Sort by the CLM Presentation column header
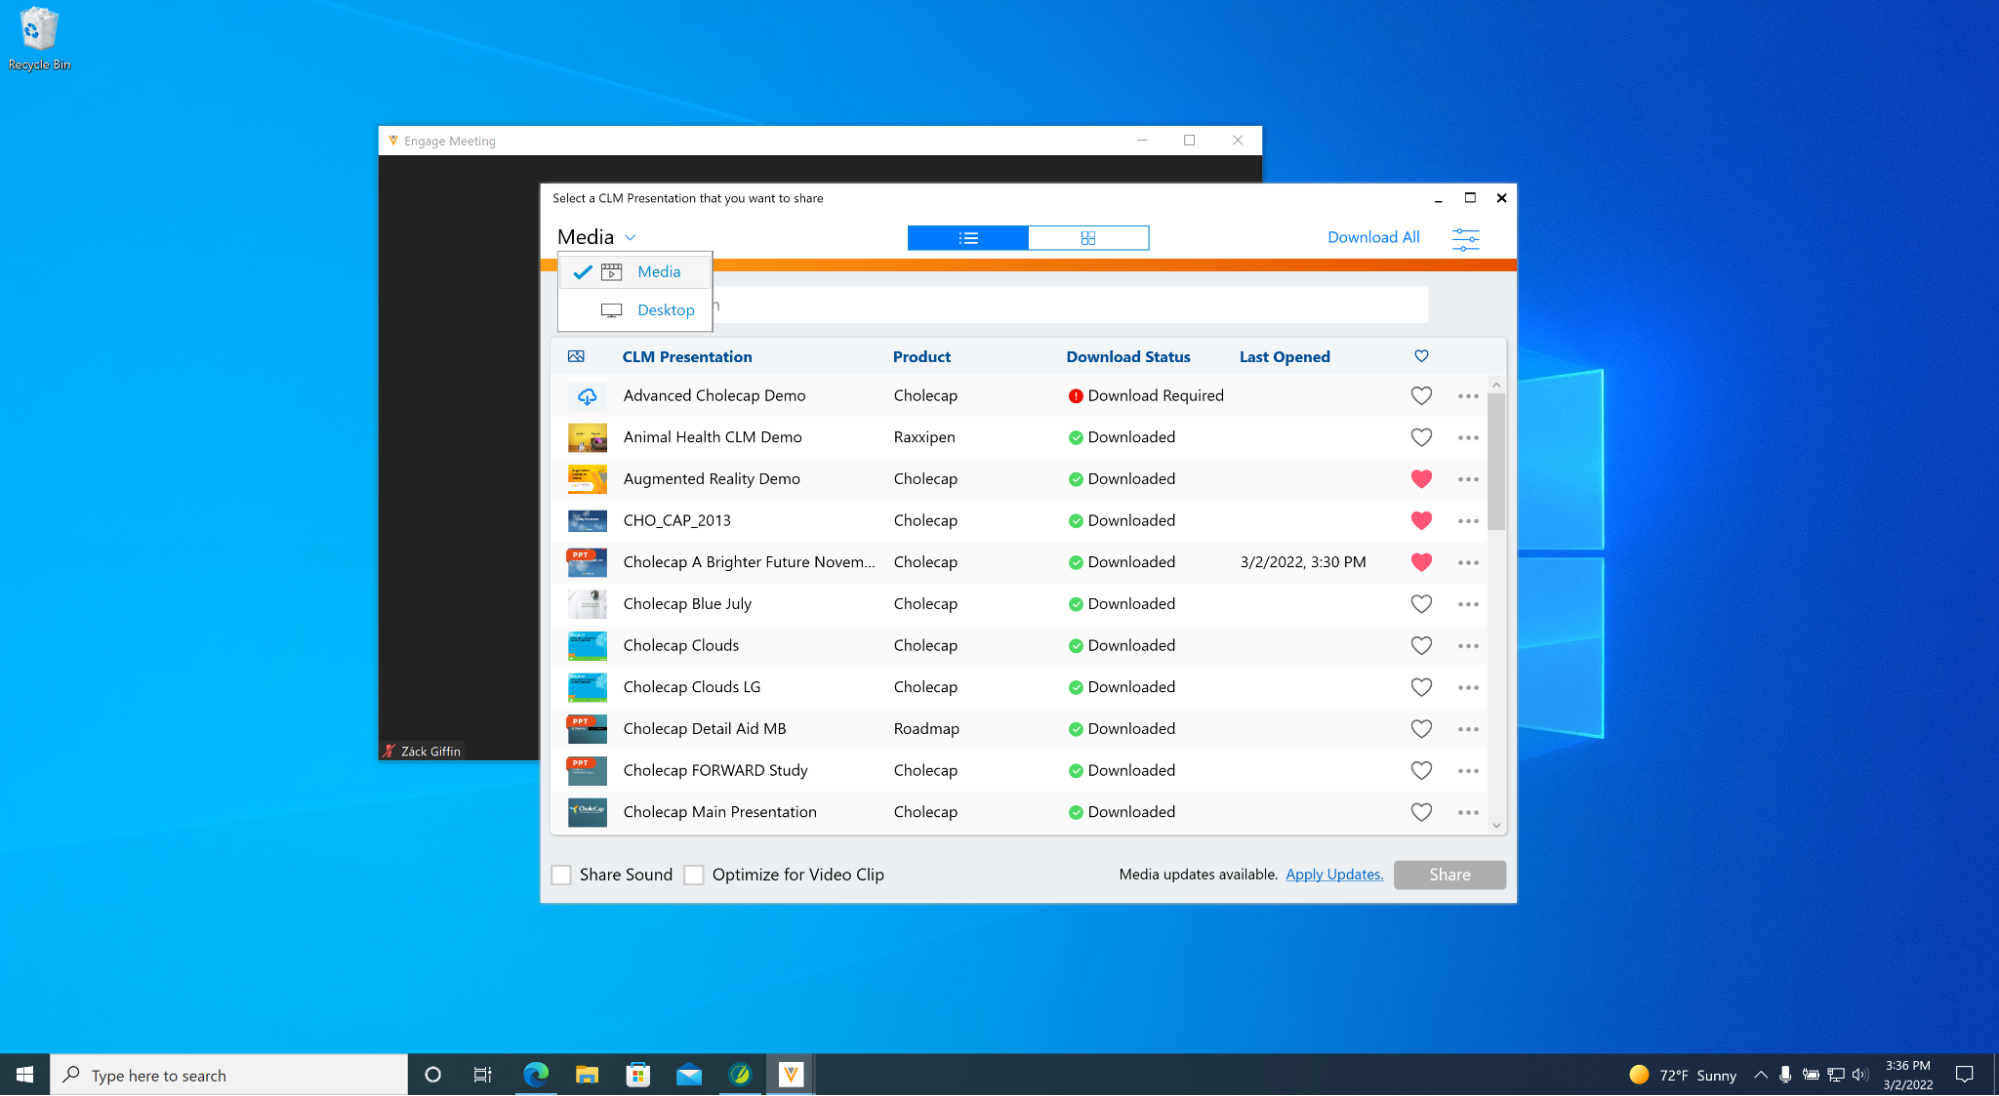This screenshot has height=1096, width=1999. point(687,357)
